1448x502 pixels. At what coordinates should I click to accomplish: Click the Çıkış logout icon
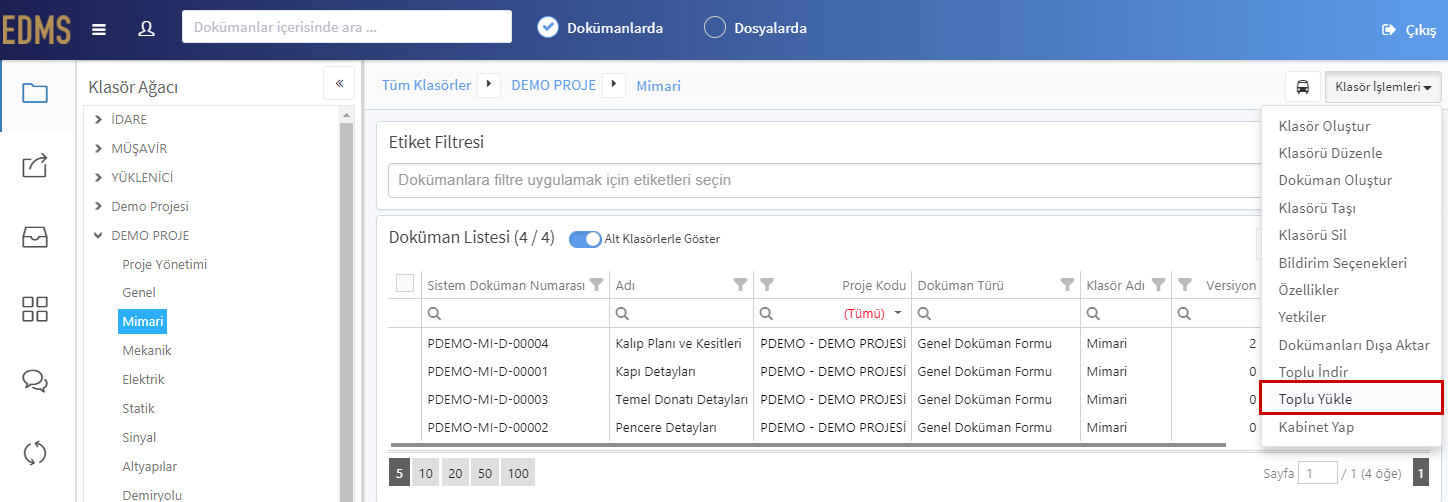(x=1388, y=30)
